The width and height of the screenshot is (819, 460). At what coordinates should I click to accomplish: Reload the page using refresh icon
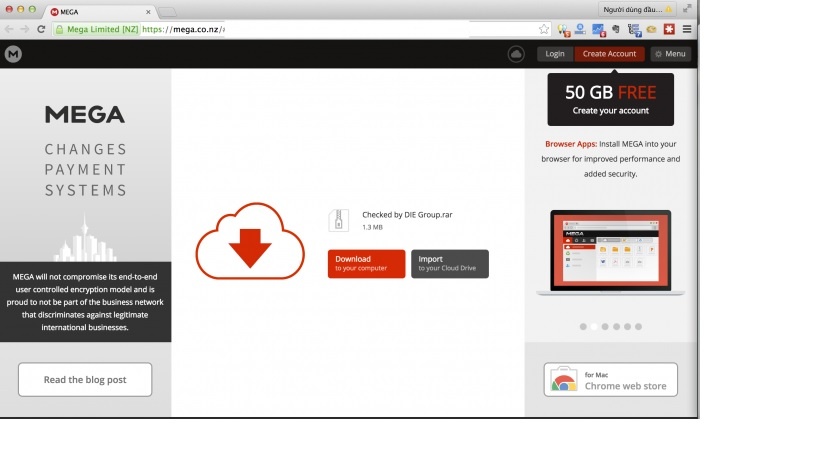[x=41, y=29]
